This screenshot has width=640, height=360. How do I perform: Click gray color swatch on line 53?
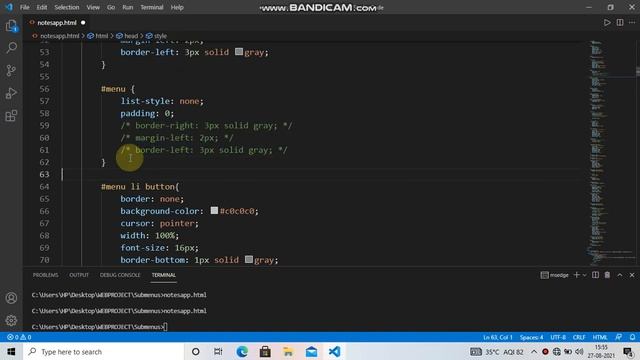click(x=239, y=51)
